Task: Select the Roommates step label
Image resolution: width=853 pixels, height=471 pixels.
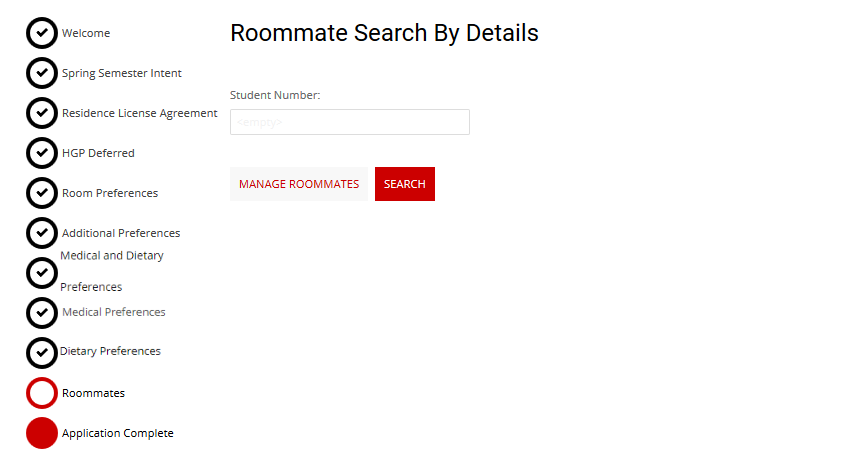Action: [93, 393]
